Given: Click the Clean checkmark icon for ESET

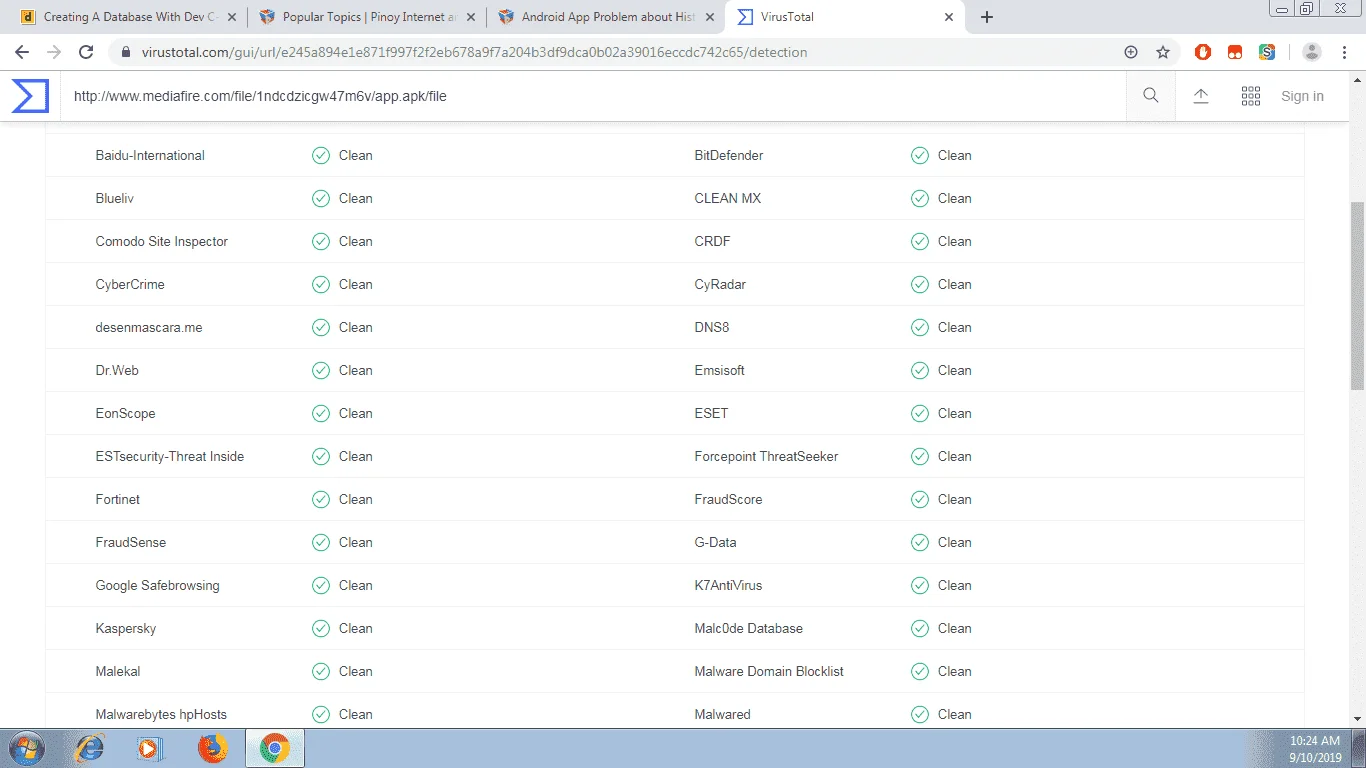Looking at the screenshot, I should pos(919,414).
